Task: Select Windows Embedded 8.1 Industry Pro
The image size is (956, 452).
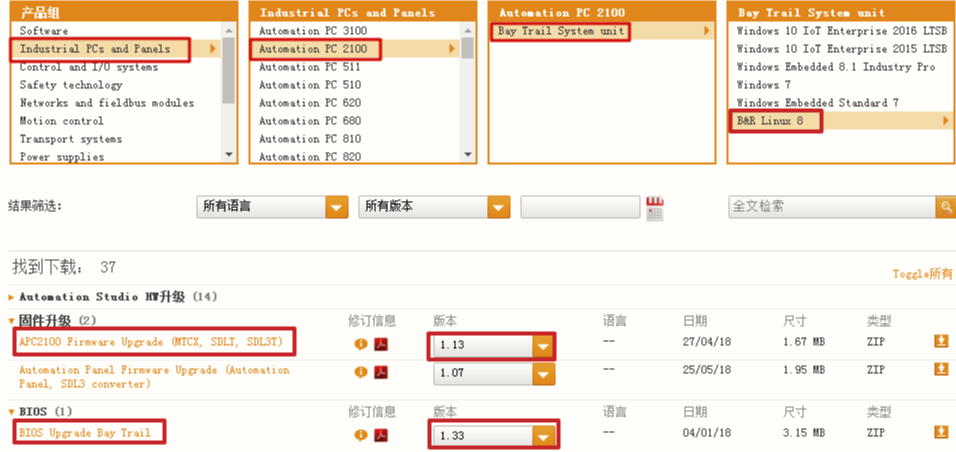Action: click(836, 67)
